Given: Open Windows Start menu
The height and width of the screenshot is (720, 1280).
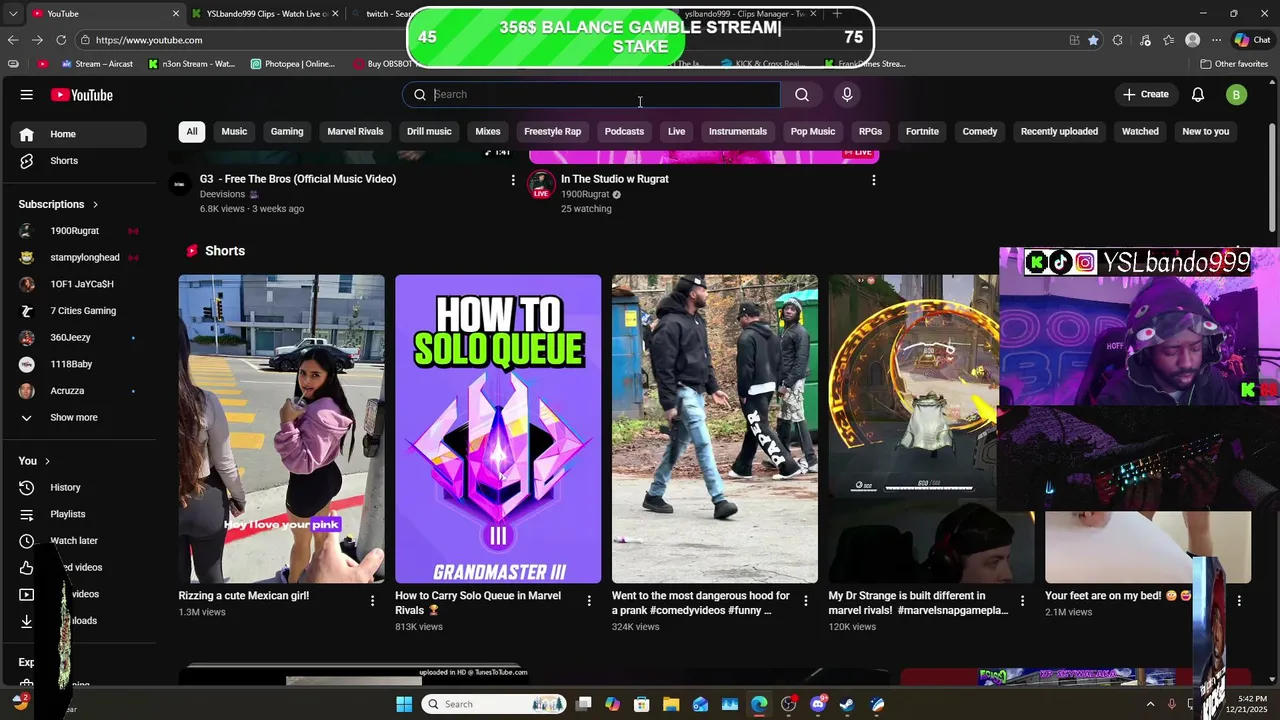Looking at the screenshot, I should pos(404,704).
